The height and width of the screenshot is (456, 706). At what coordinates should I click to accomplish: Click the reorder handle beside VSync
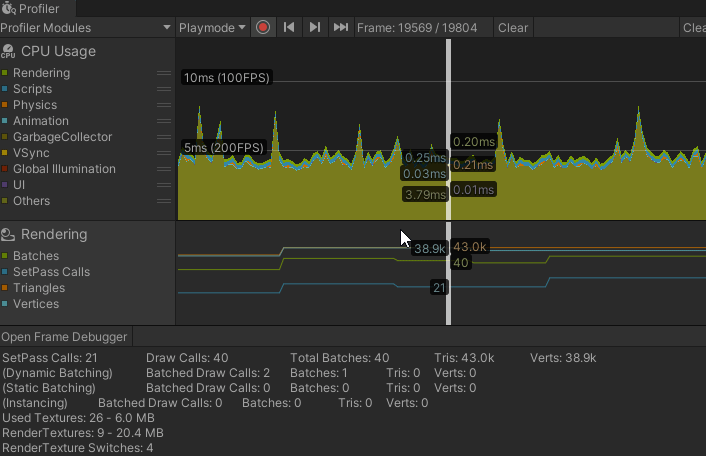pyautogui.click(x=164, y=153)
